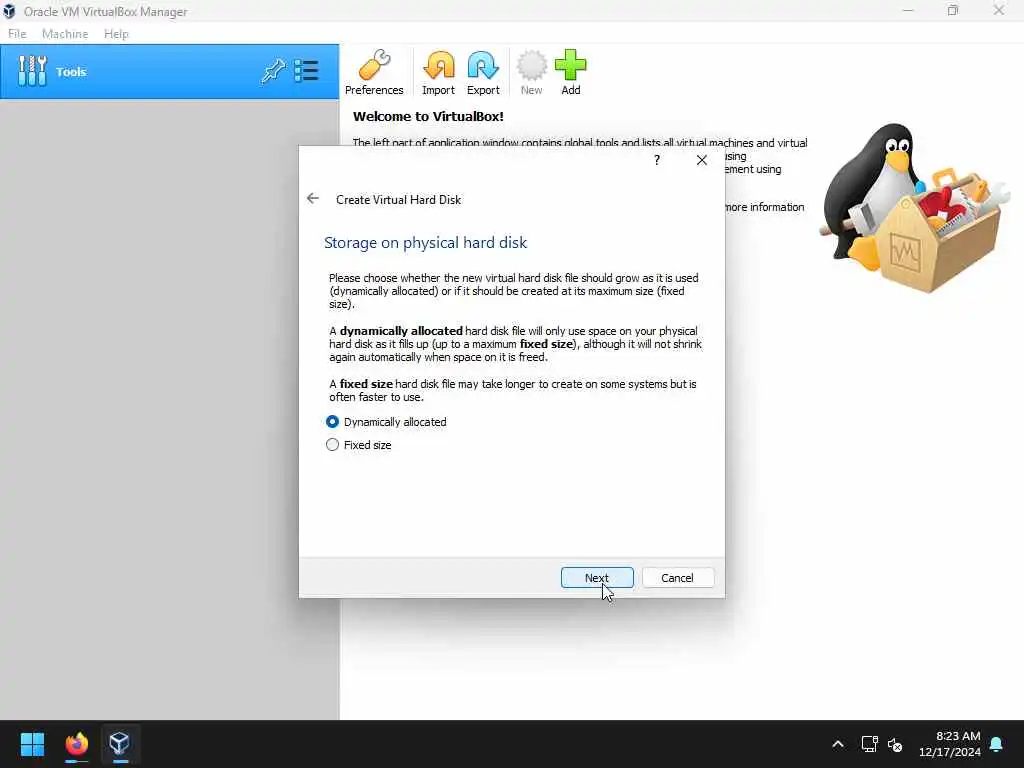
Task: Open the notifications bell icon
Action: coord(997,744)
